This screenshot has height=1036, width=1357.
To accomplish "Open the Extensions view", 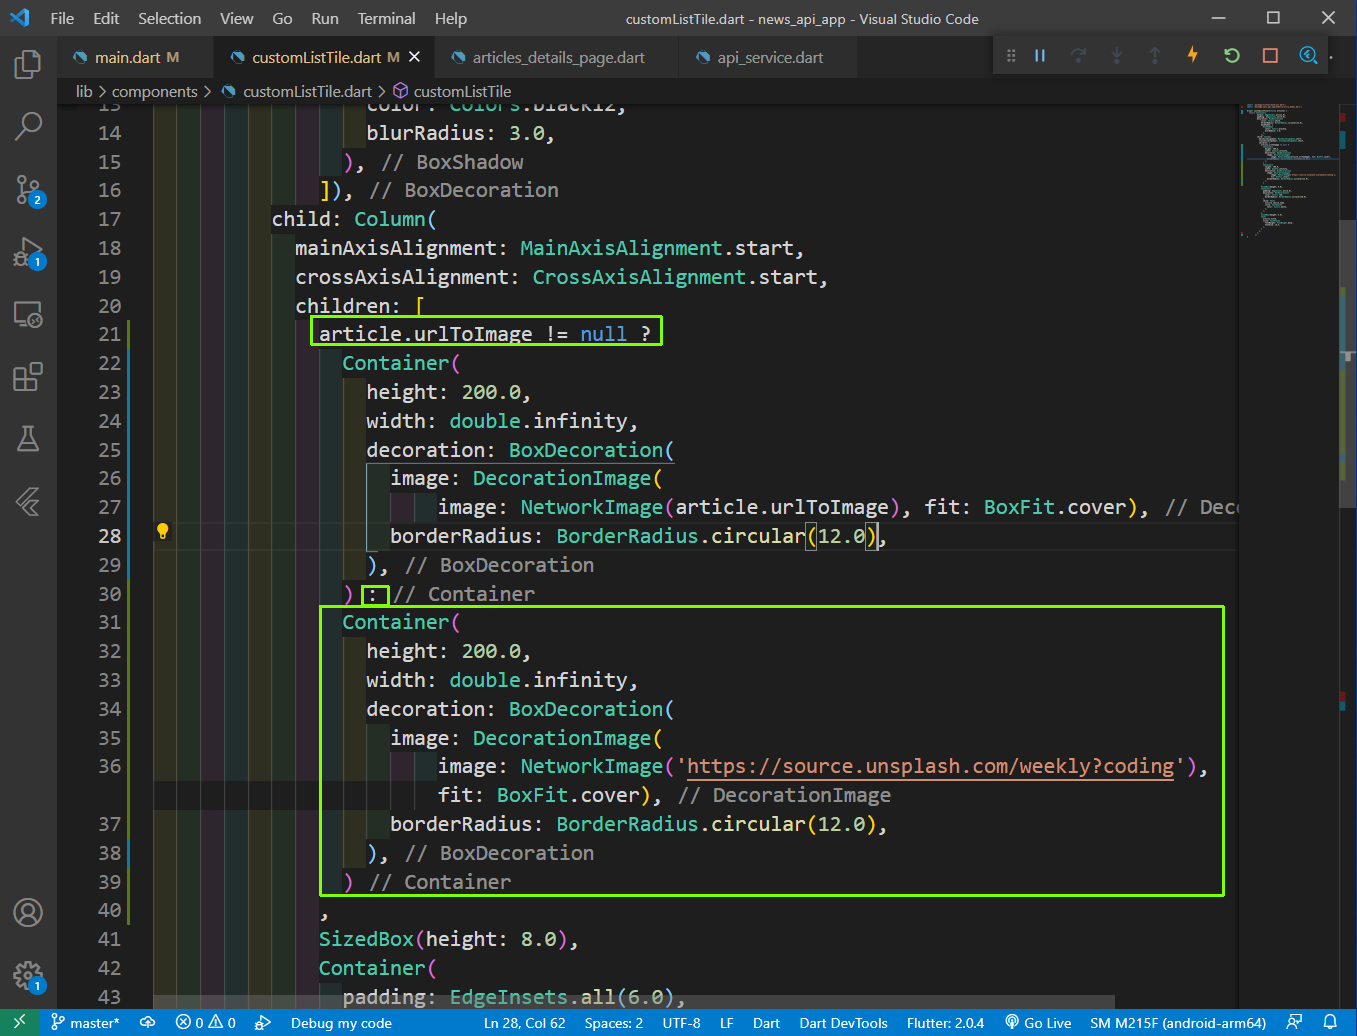I will coord(28,377).
